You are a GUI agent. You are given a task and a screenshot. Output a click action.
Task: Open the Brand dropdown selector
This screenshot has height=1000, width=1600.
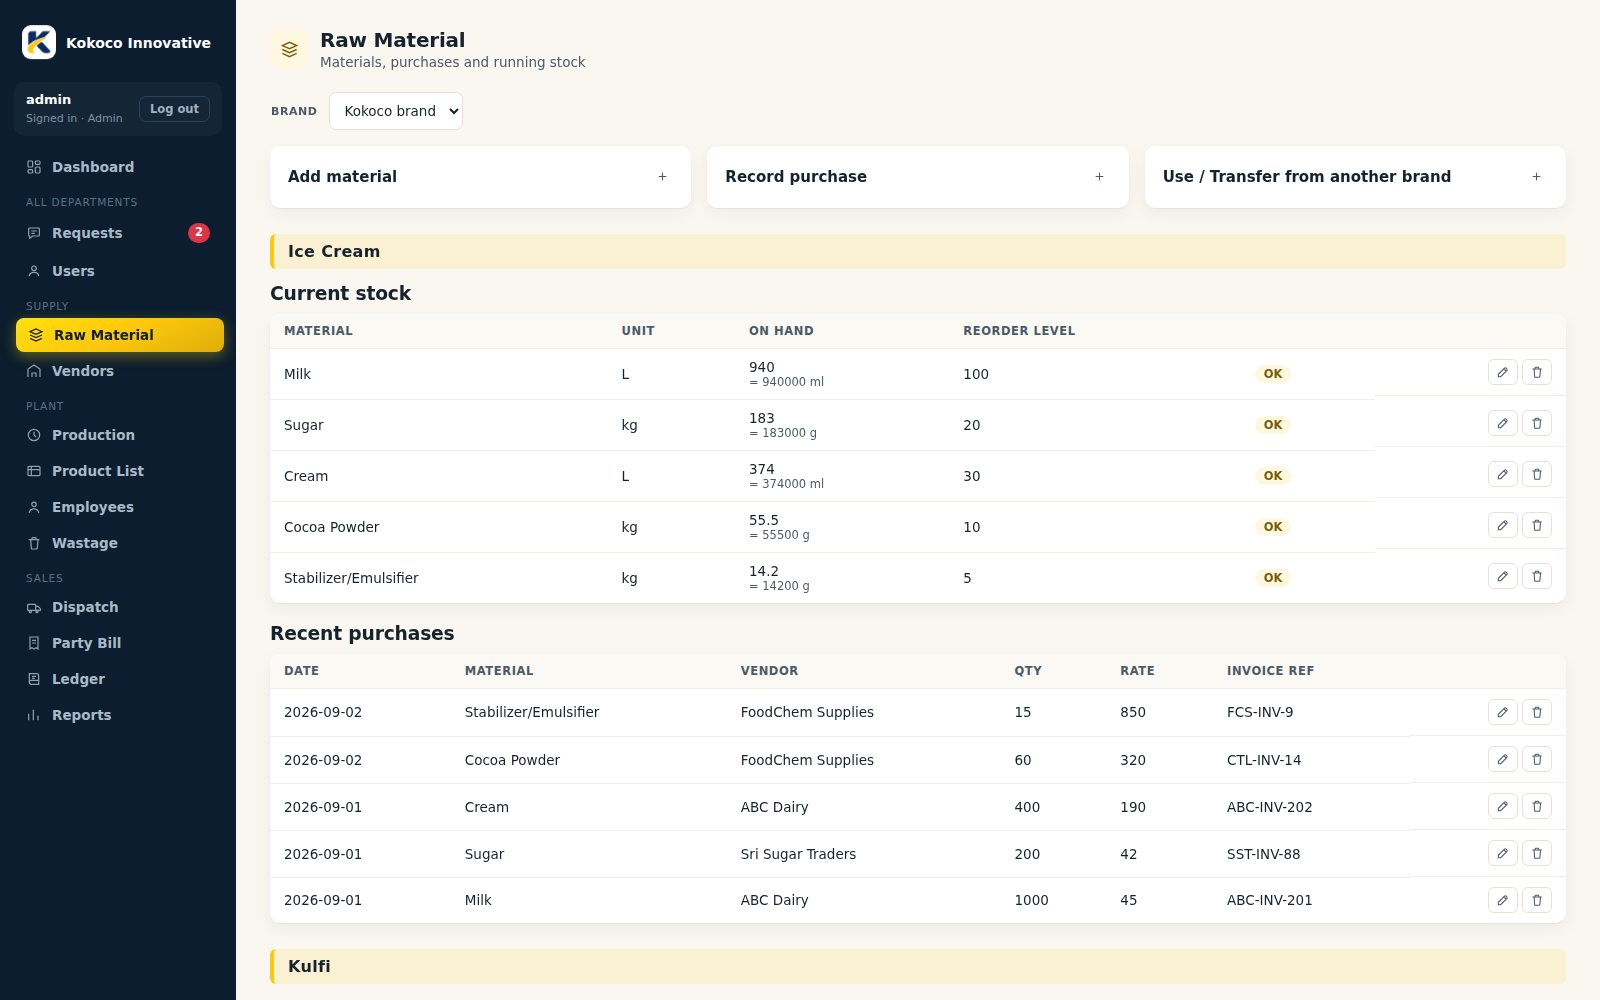(x=396, y=111)
